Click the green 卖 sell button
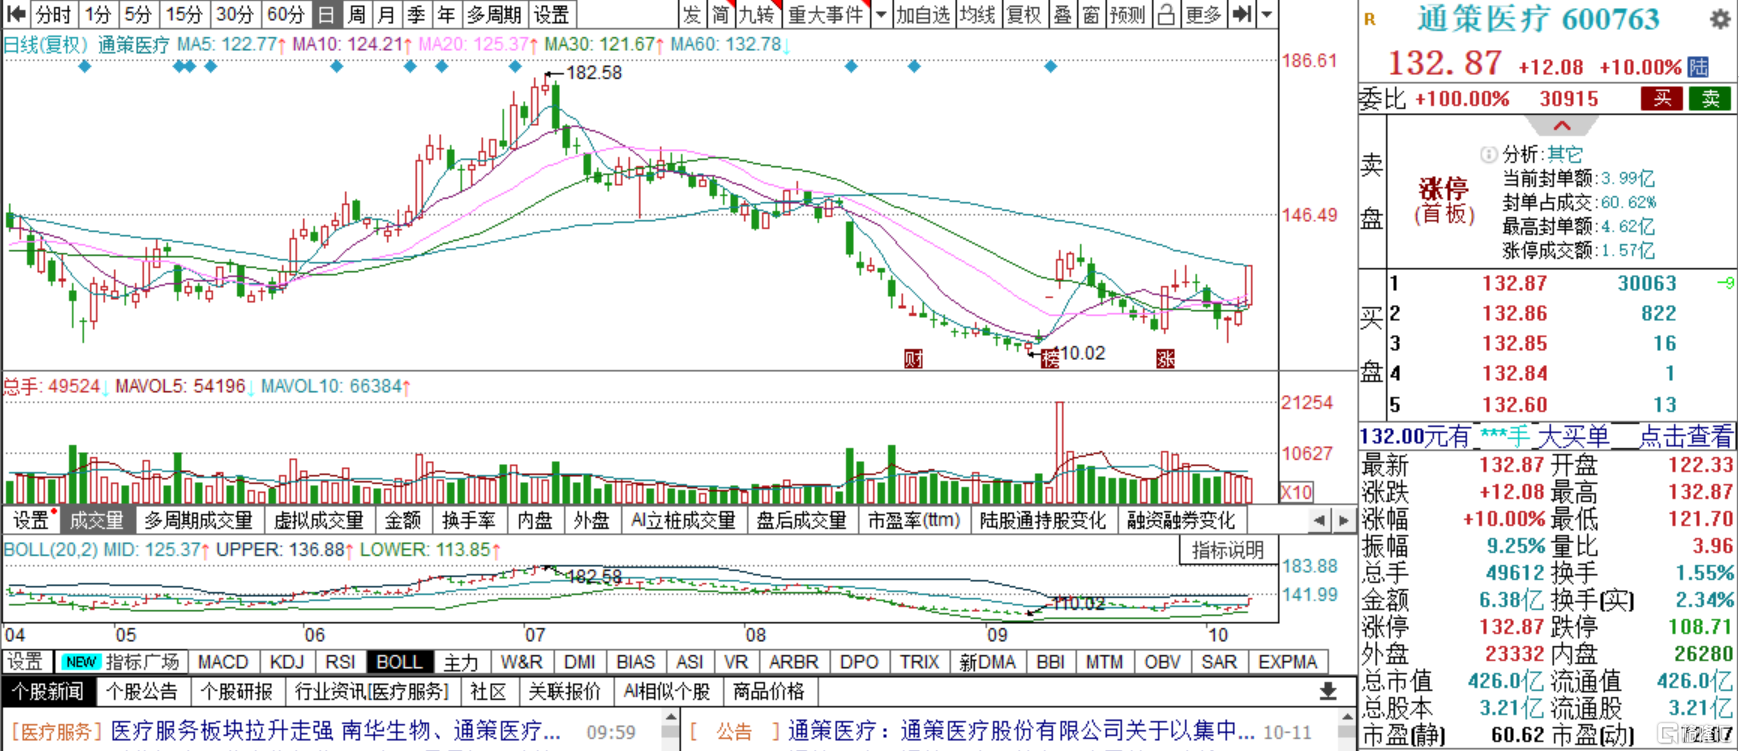The height and width of the screenshot is (751, 1739). pyautogui.click(x=1711, y=98)
